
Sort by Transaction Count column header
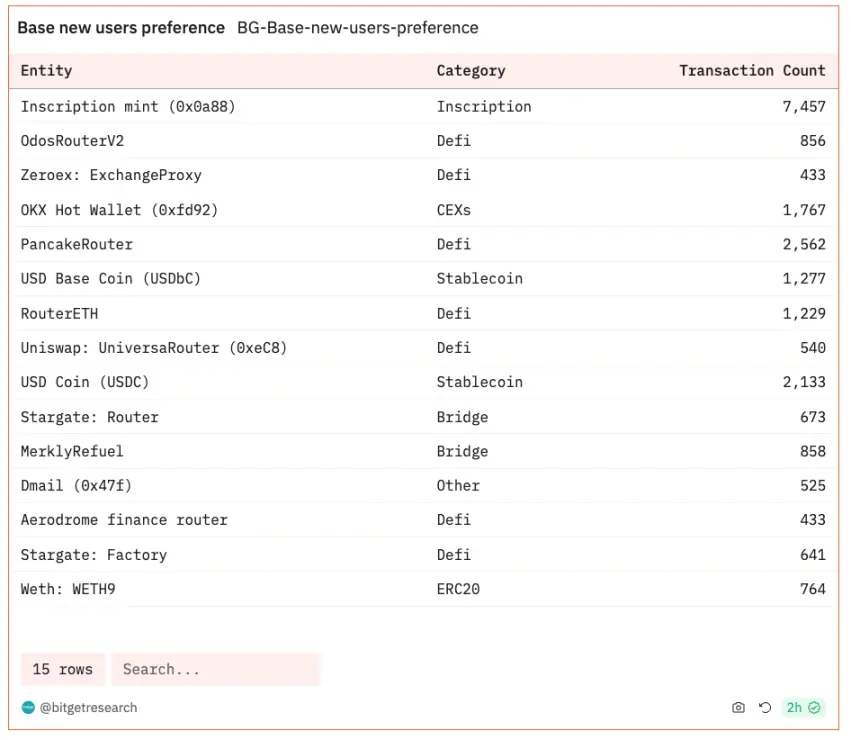(752, 71)
